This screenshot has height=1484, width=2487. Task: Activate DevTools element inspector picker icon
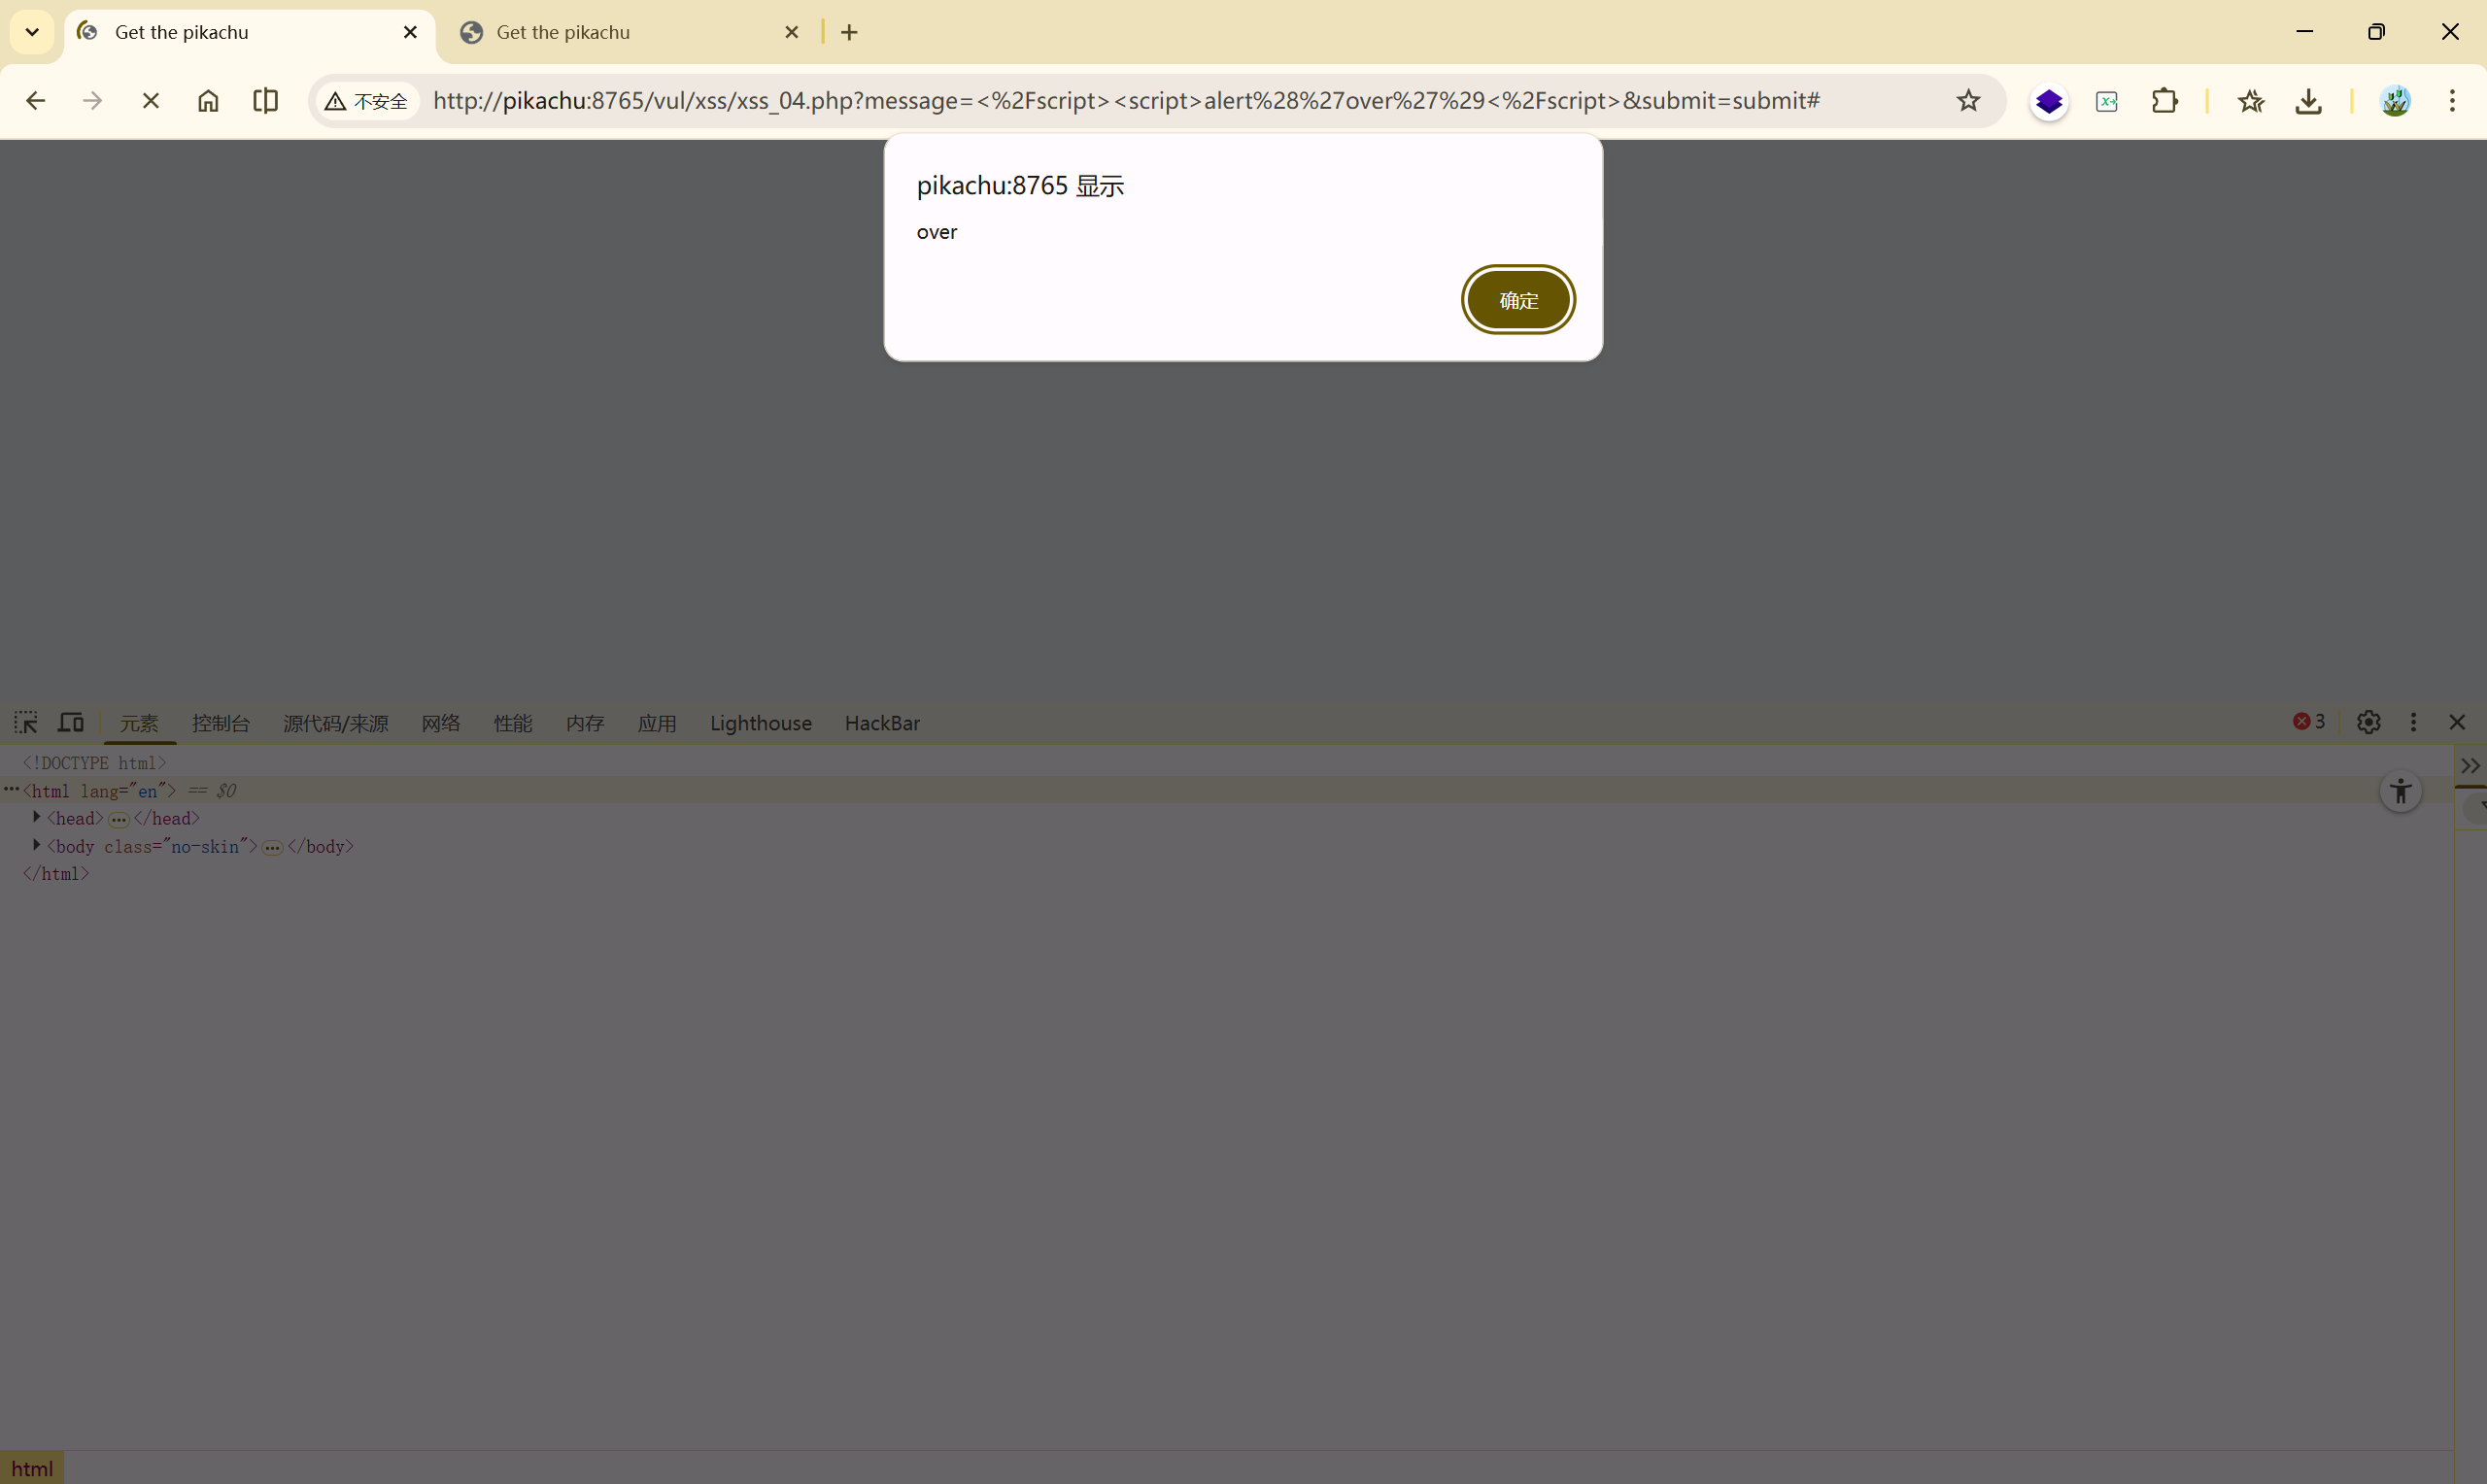click(26, 722)
